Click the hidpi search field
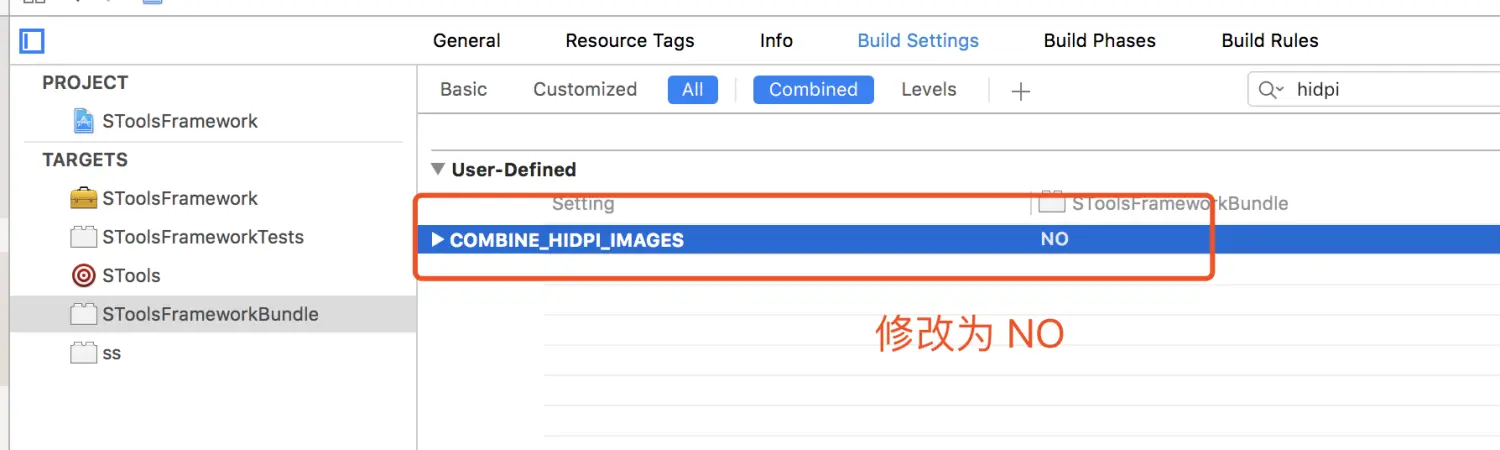The height and width of the screenshot is (450, 1500). tap(1390, 90)
